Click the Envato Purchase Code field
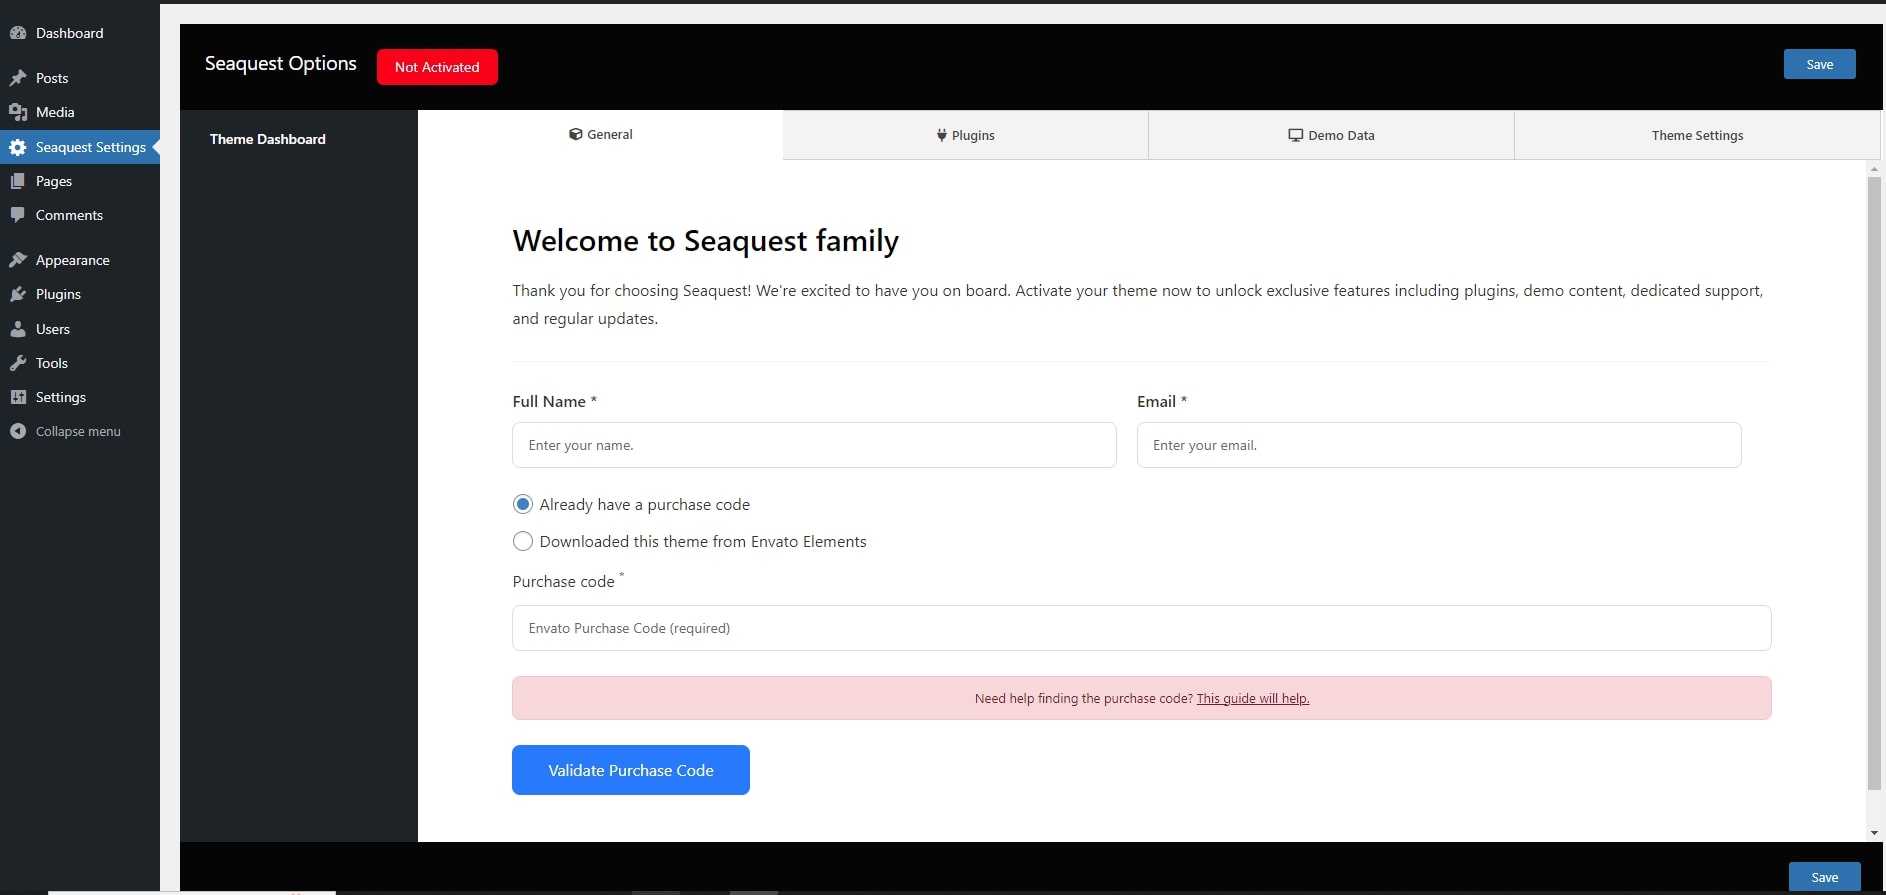1886x895 pixels. [1142, 628]
